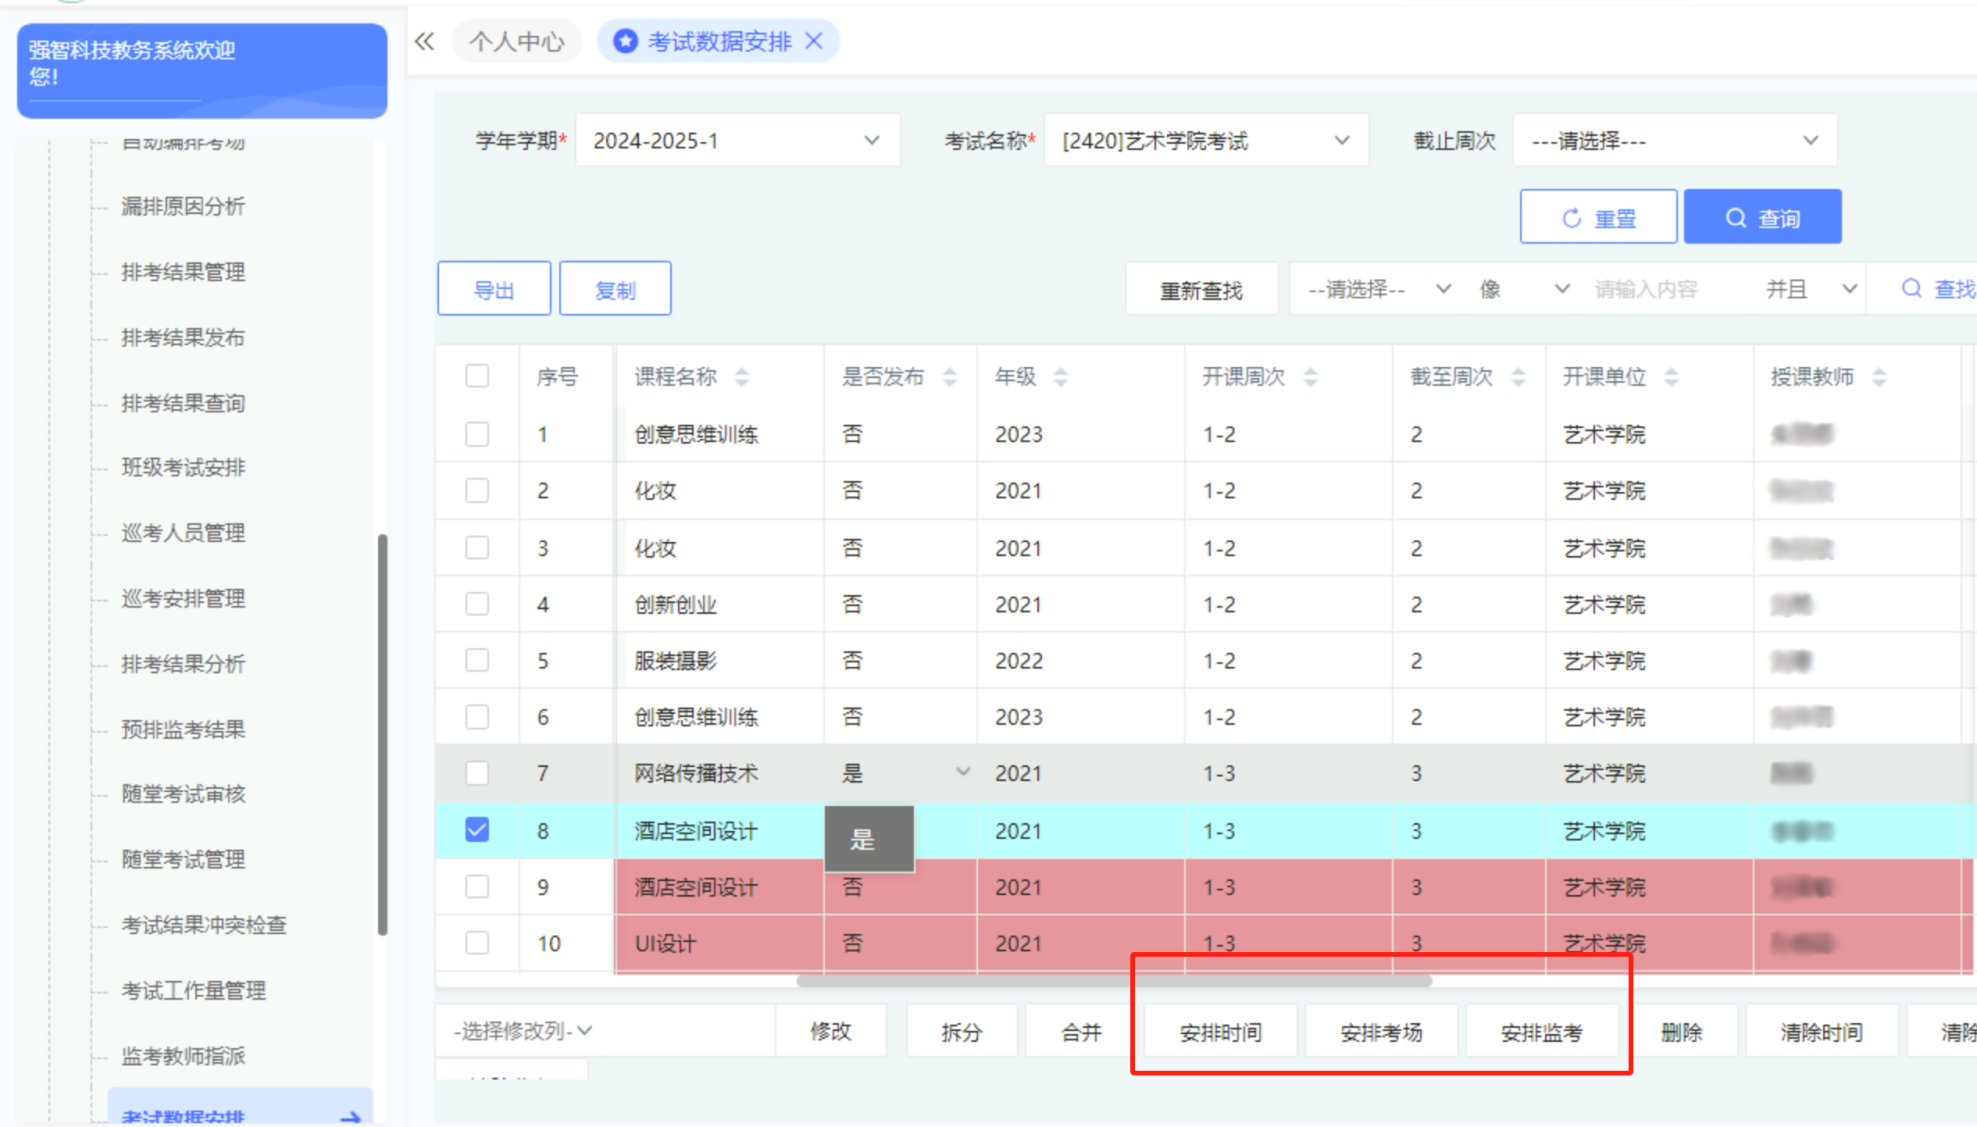The image size is (1977, 1127).
Task: Toggle the select-all header checkbox
Action: point(477,376)
